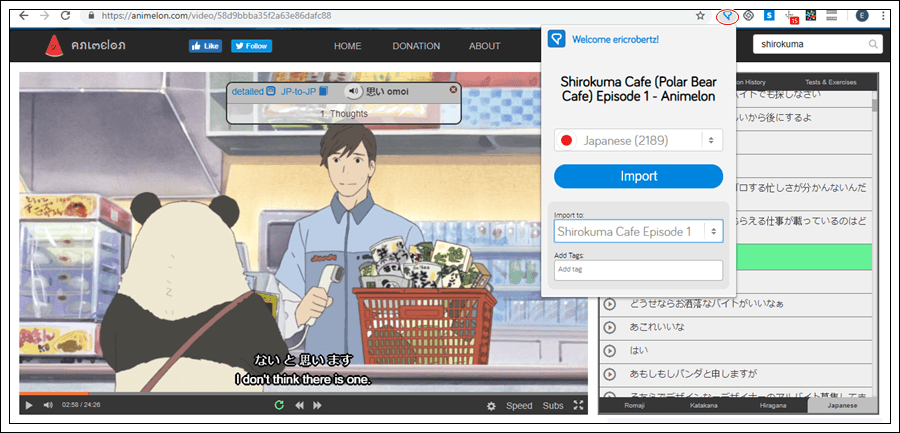The width and height of the screenshot is (900, 433).
Task: Click the circled LingQ extension icon
Action: point(728,16)
